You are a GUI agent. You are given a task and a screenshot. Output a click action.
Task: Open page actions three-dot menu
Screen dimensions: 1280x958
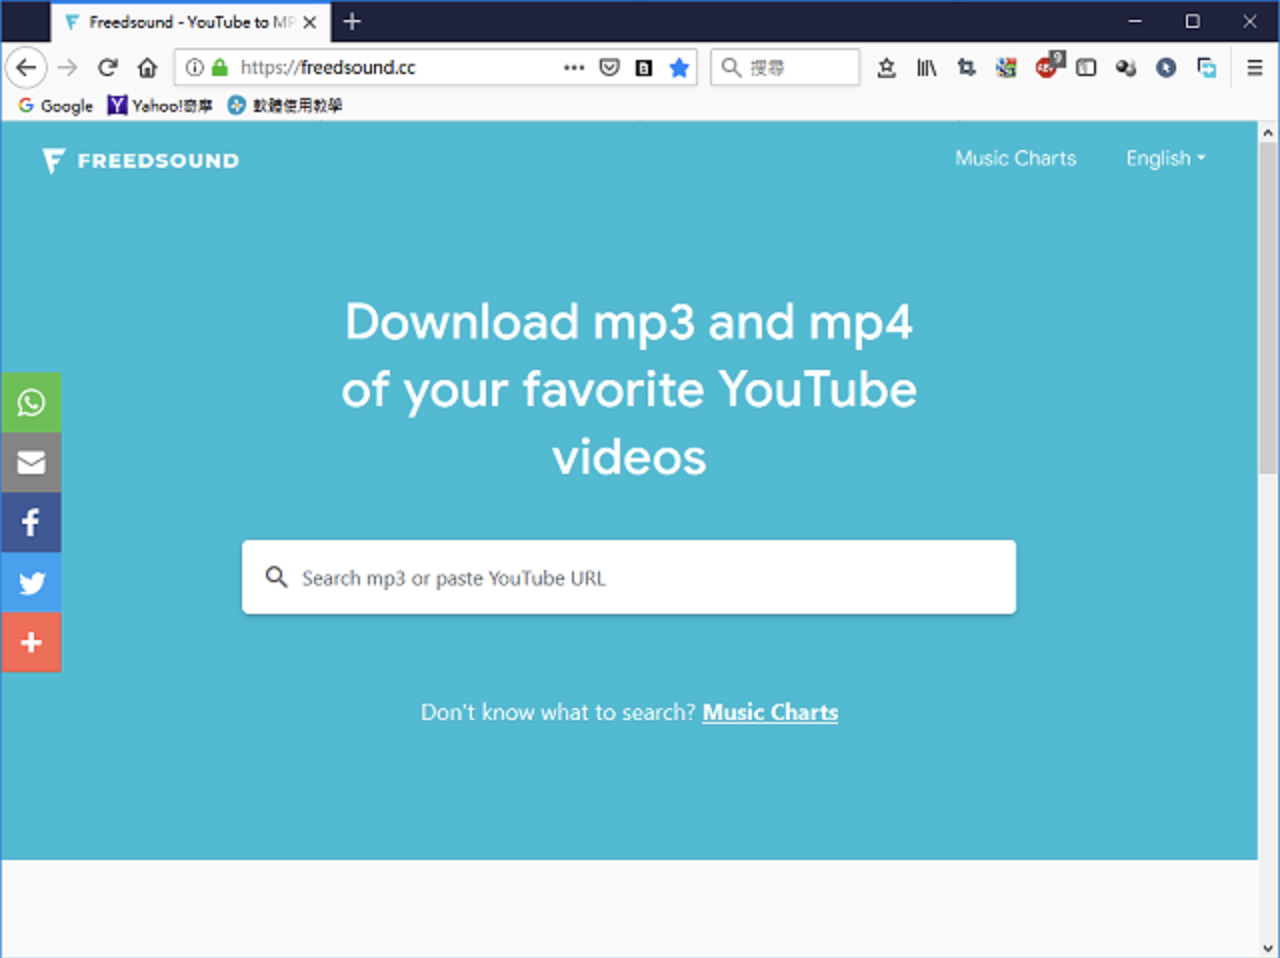click(574, 67)
